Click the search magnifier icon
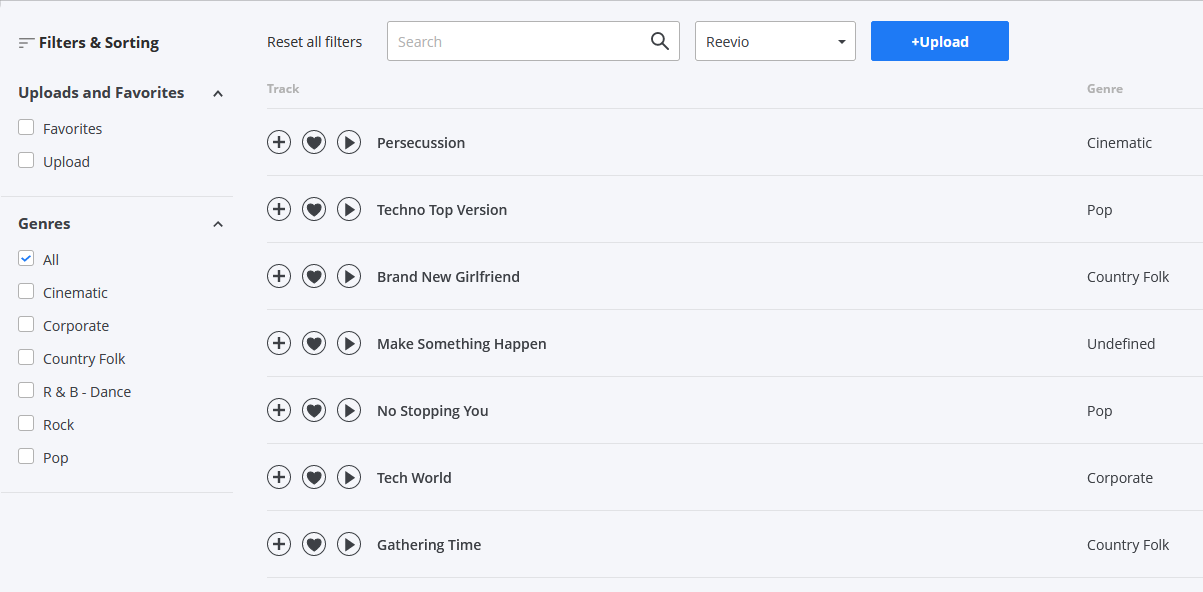This screenshot has width=1203, height=592. coord(659,41)
